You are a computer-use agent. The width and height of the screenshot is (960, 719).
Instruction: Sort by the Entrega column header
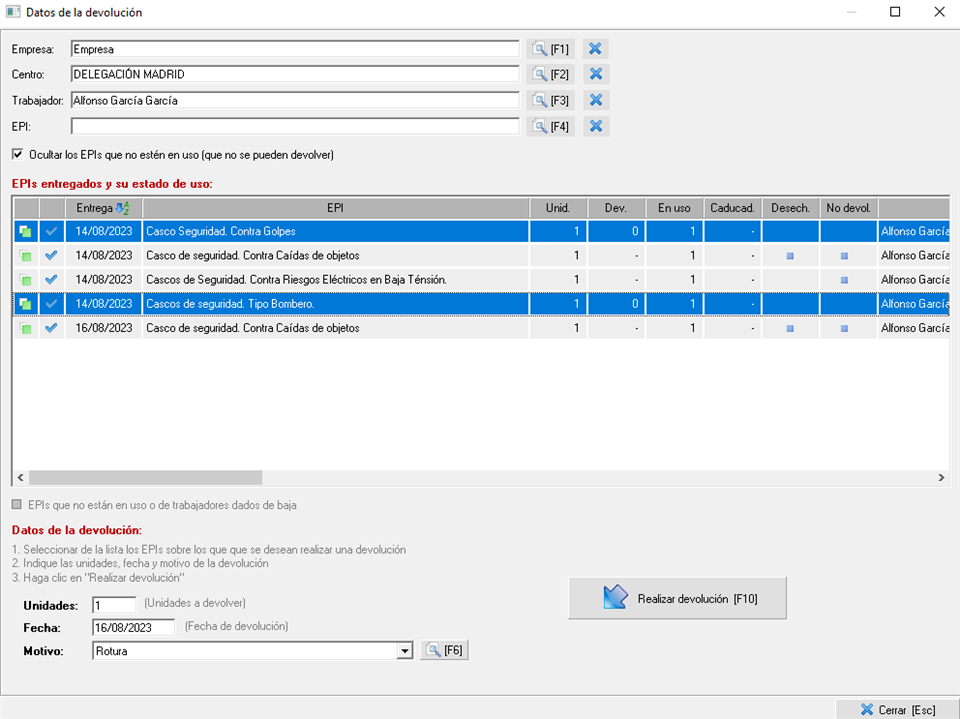[103, 208]
